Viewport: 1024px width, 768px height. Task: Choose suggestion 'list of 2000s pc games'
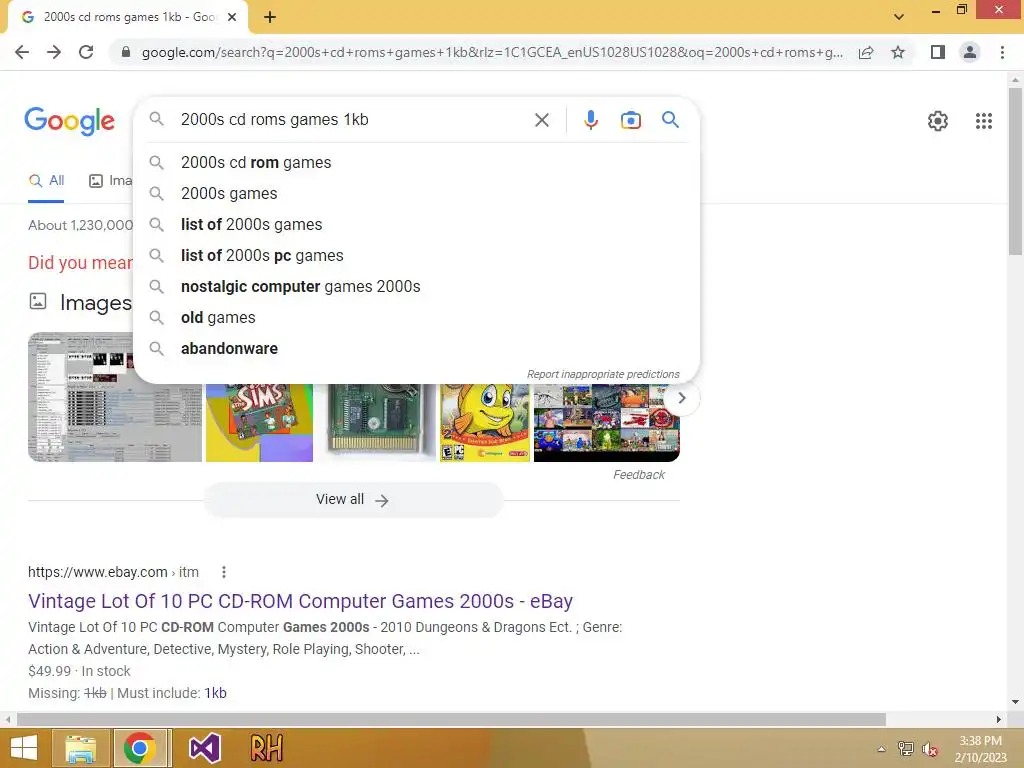416,255
